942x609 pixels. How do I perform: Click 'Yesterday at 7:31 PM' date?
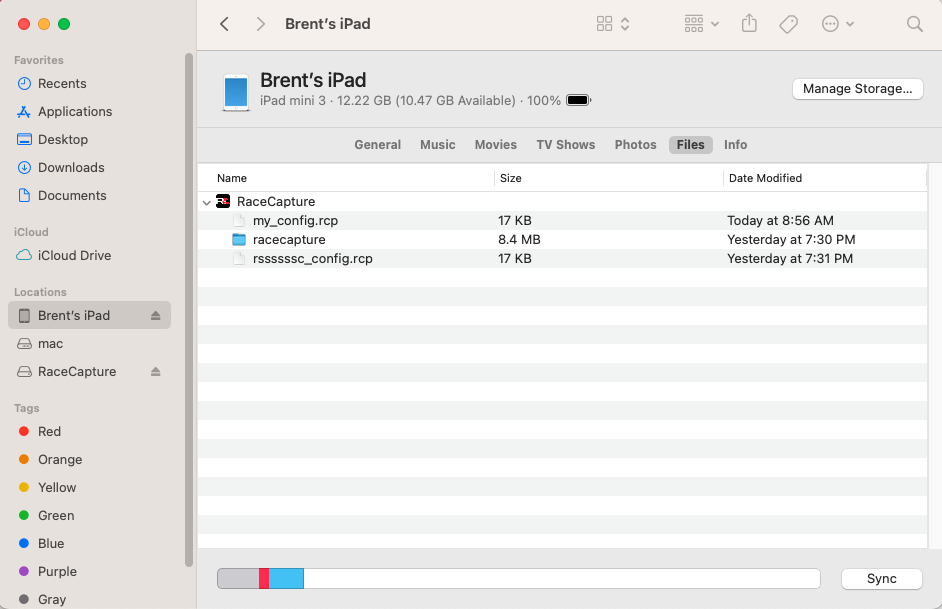(x=790, y=259)
